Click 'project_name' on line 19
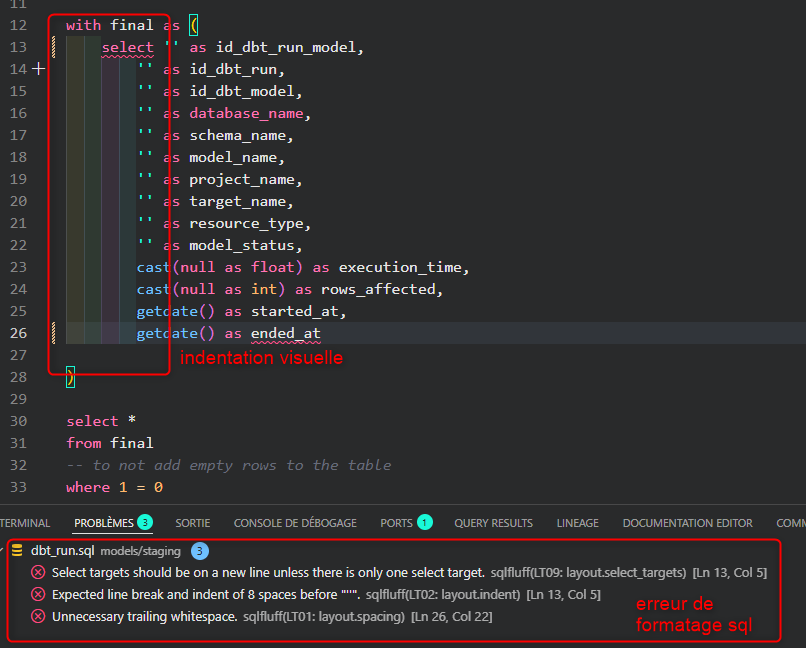Image resolution: width=806 pixels, height=648 pixels. [242, 179]
